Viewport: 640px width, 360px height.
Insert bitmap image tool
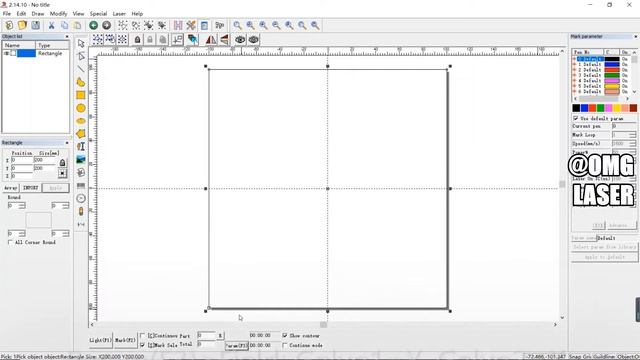[81, 160]
